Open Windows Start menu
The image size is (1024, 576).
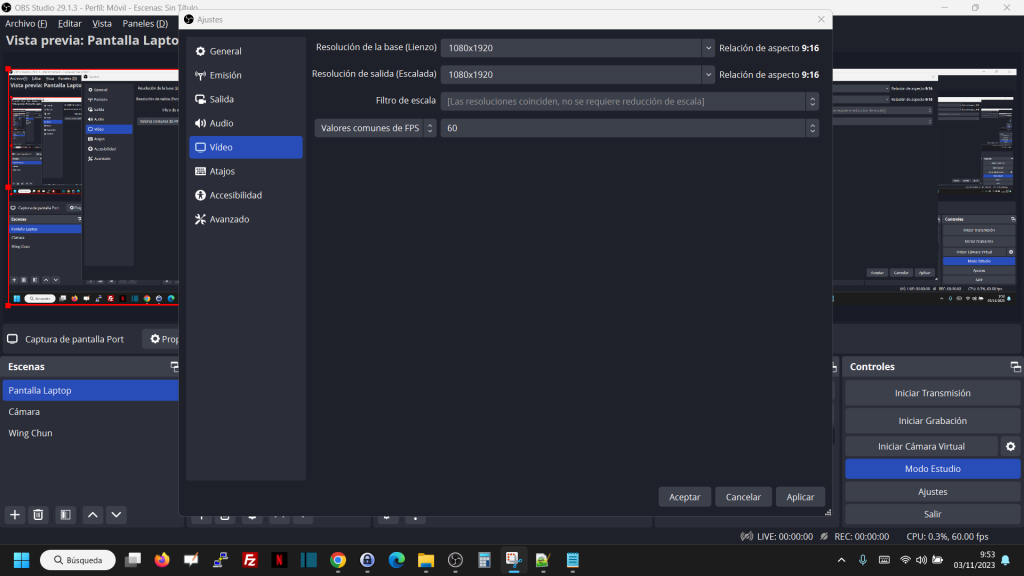click(x=22, y=560)
